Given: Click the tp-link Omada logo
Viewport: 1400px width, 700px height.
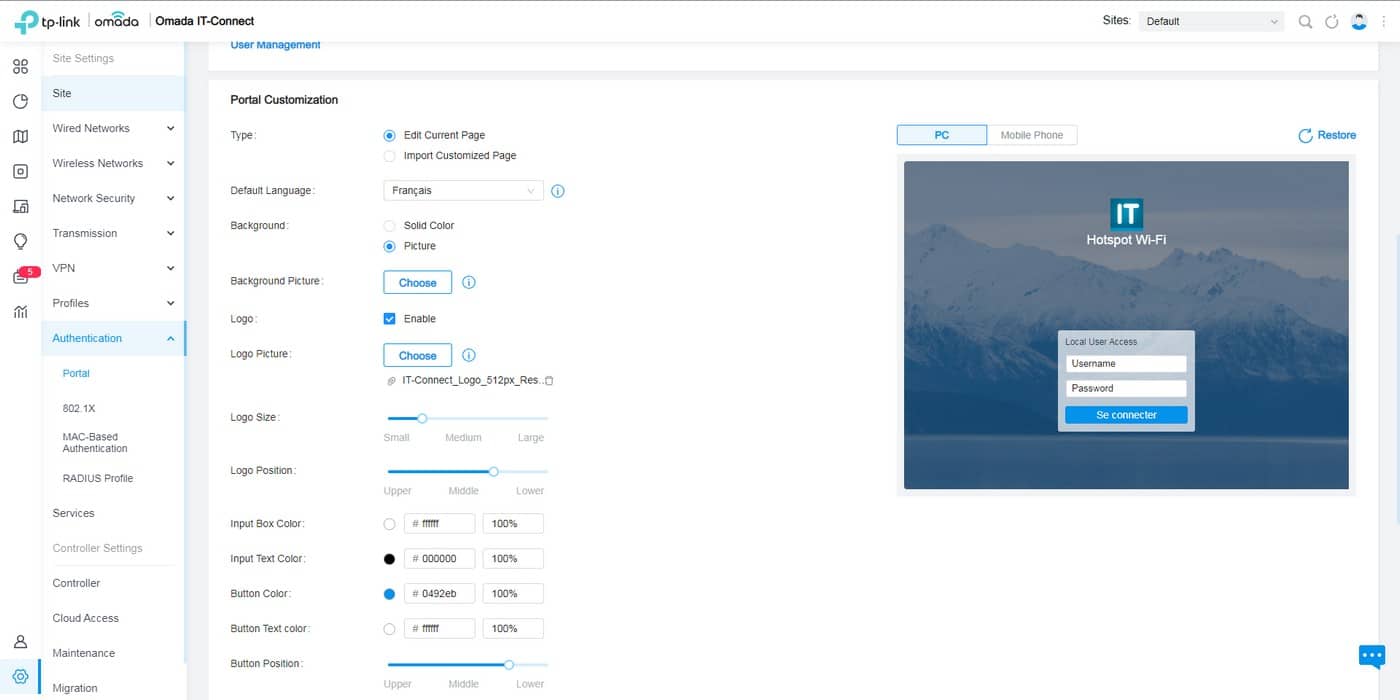Looking at the screenshot, I should [x=76, y=21].
